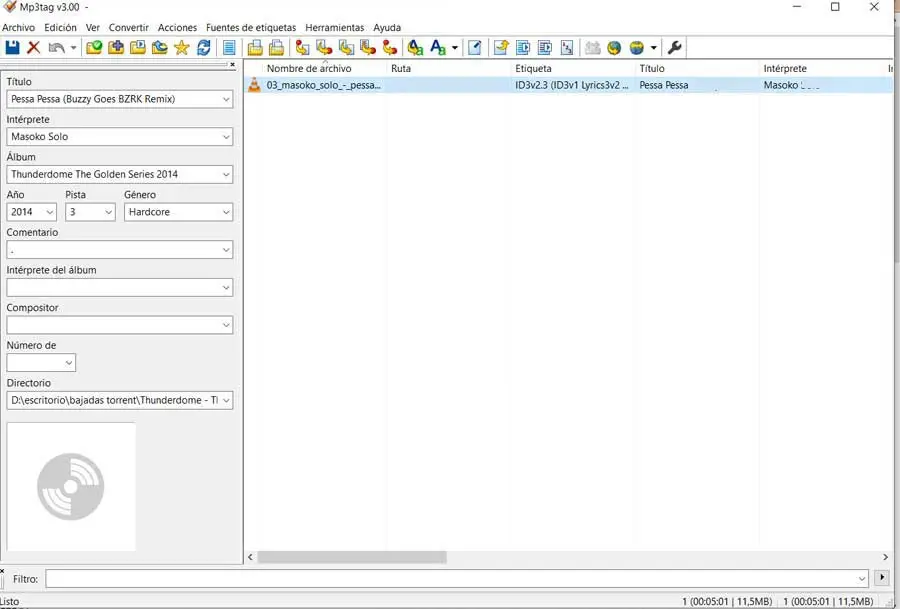Click the file list scroll left arrow
Viewport: 900px width, 609px height.
[250, 557]
